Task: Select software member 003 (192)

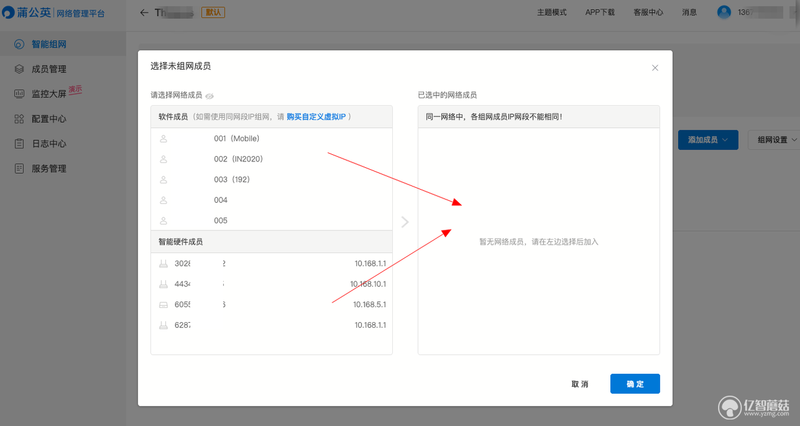Action: pyautogui.click(x=271, y=180)
